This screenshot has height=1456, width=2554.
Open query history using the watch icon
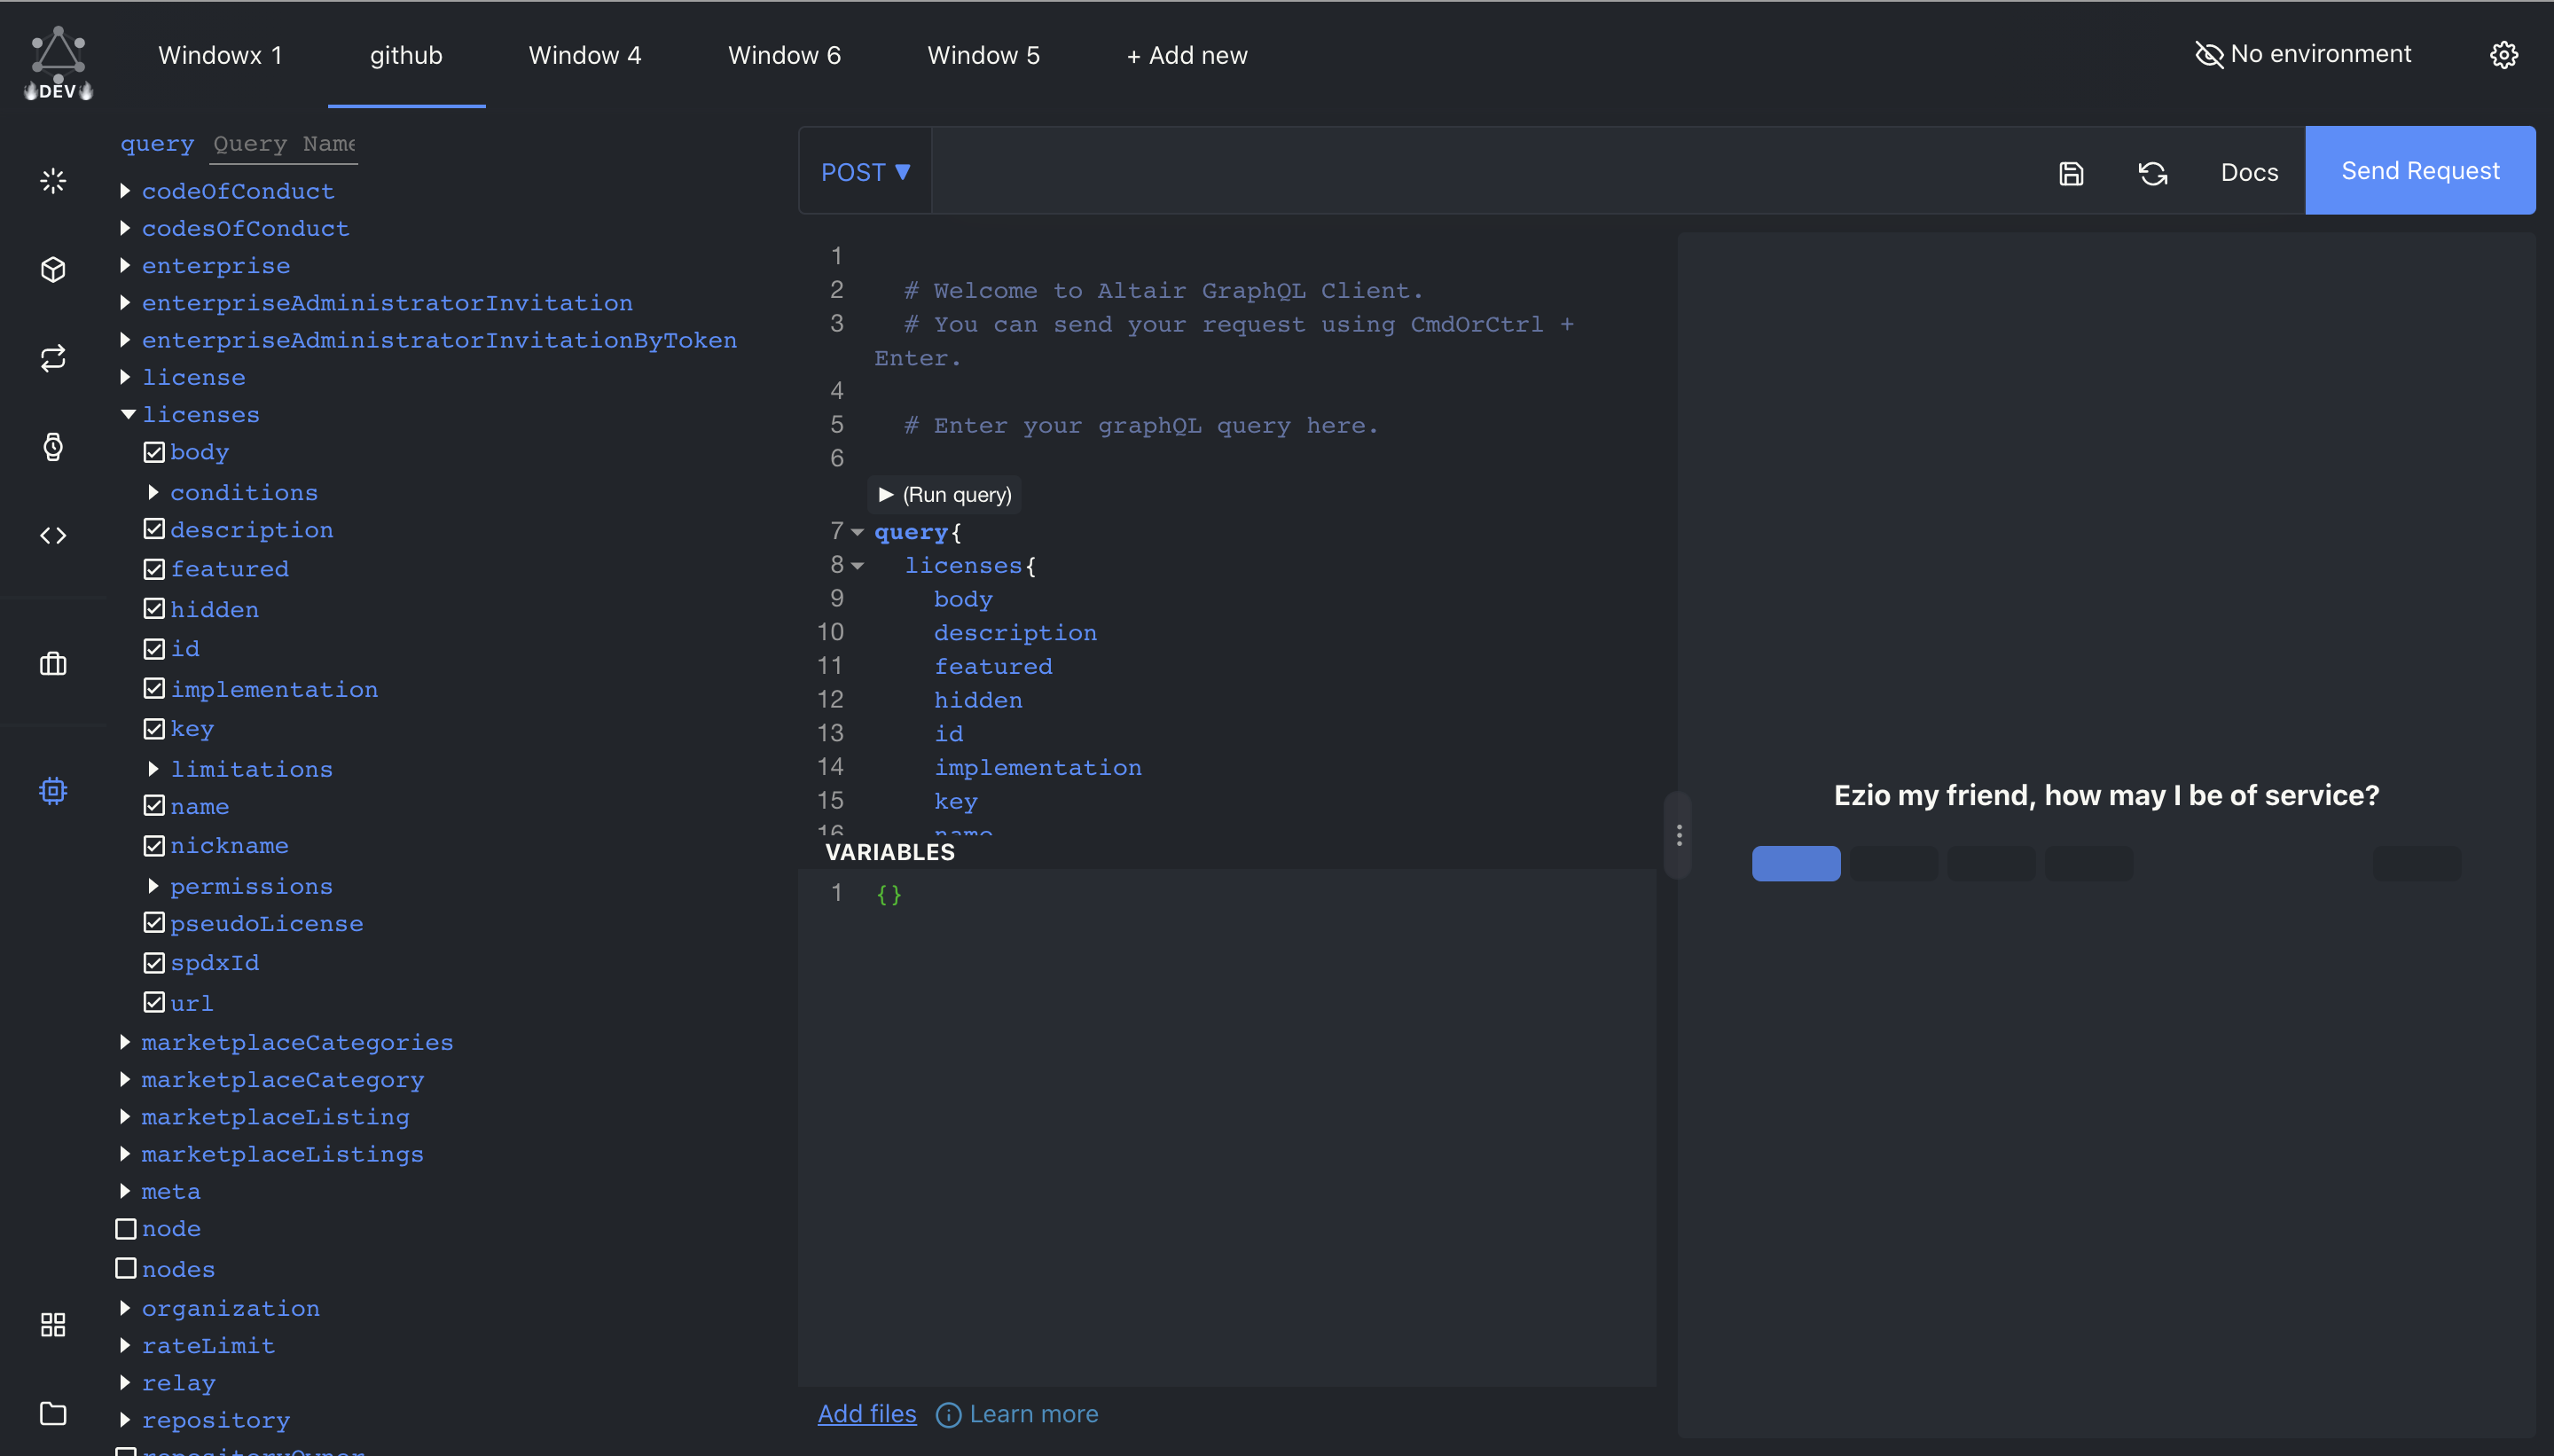tap(52, 447)
